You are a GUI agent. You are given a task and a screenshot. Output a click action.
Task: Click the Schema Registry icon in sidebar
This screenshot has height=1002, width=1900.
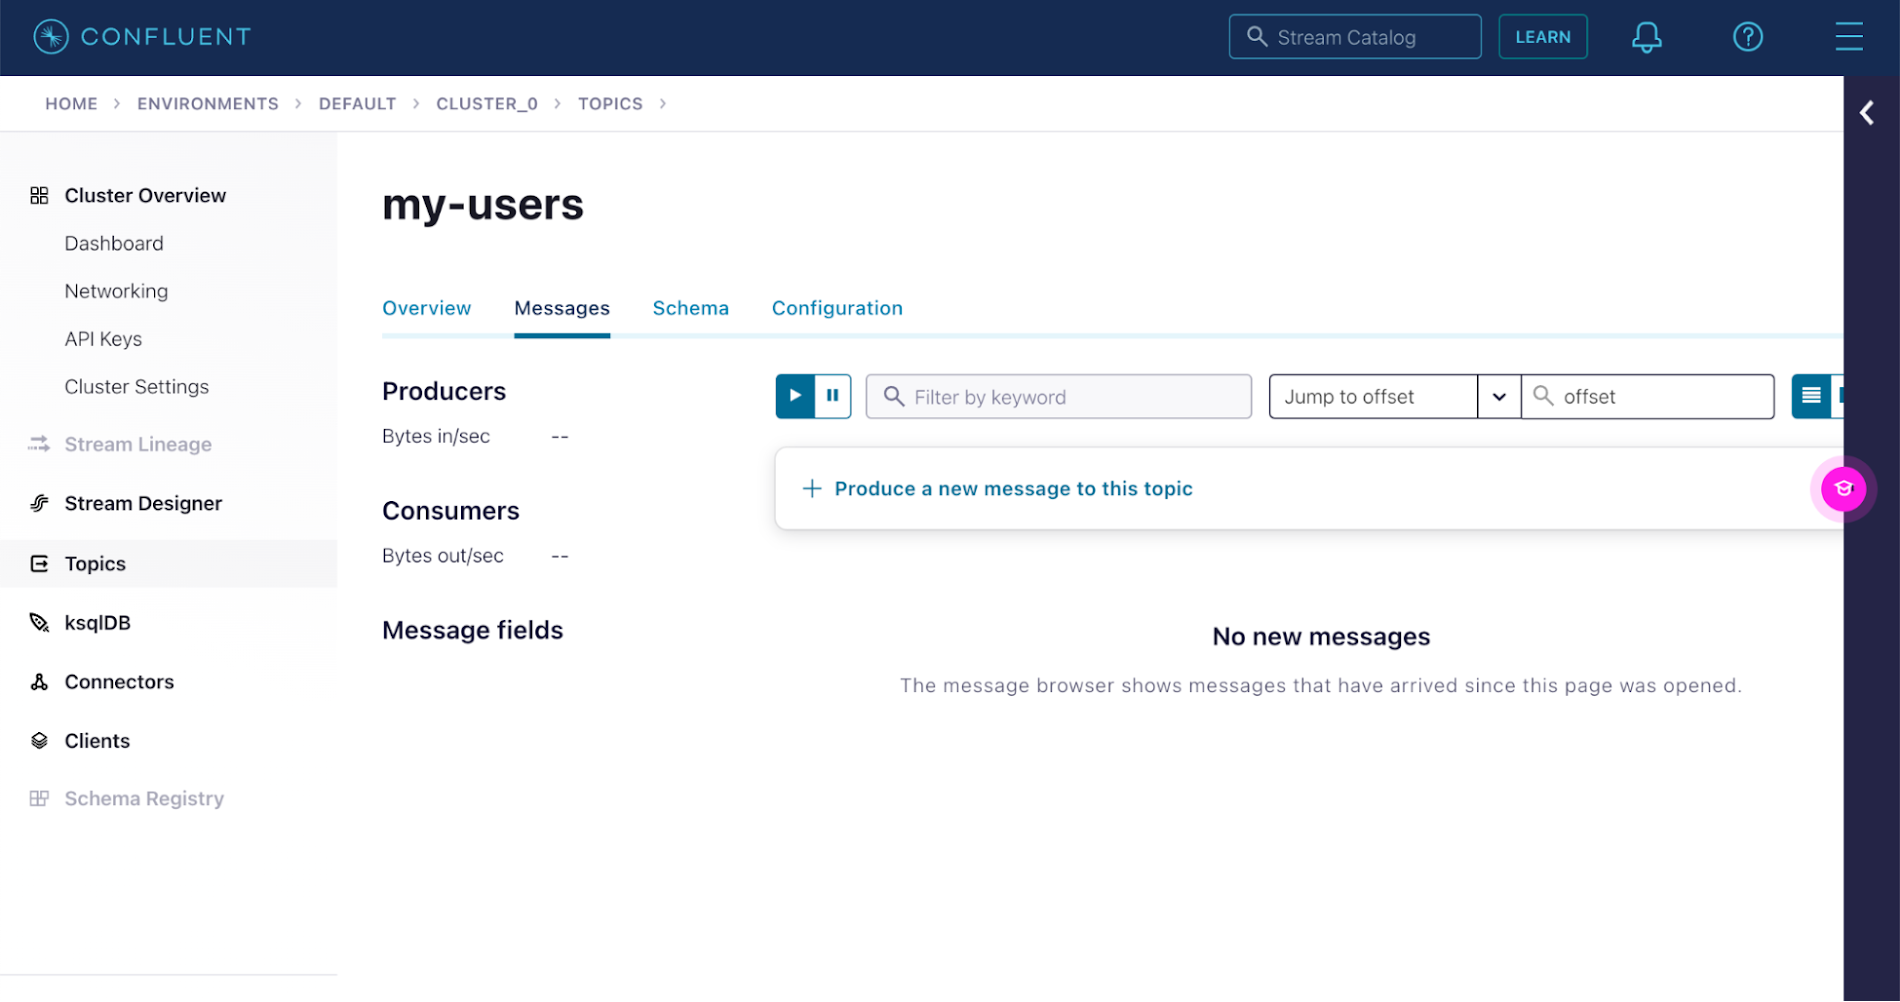pos(39,799)
